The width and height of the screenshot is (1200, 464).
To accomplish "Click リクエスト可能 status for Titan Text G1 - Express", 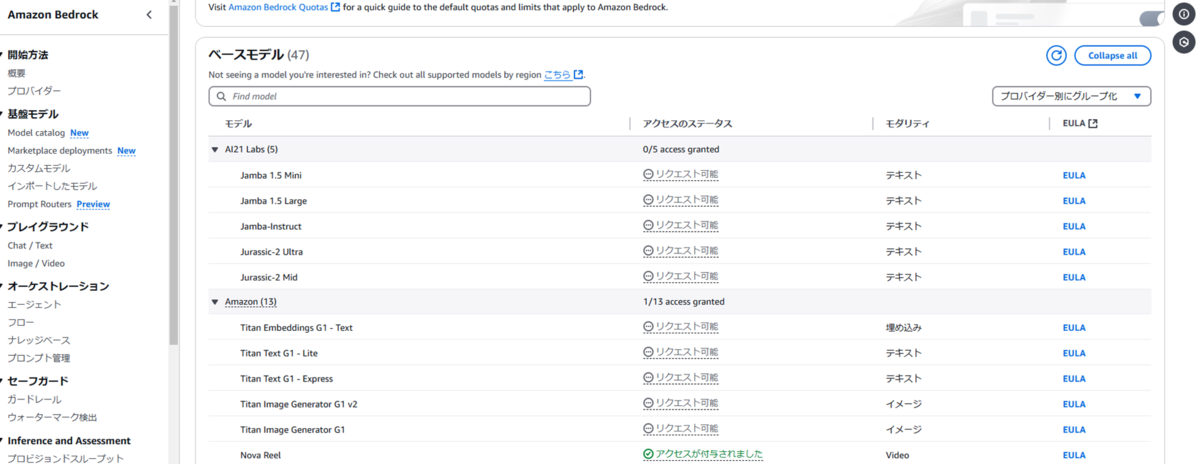I will pos(680,379).
